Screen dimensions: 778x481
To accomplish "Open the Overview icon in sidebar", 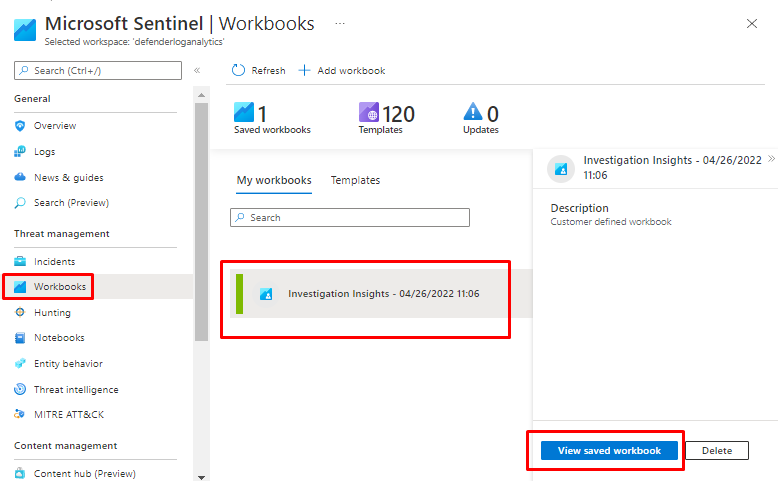I will click(20, 126).
